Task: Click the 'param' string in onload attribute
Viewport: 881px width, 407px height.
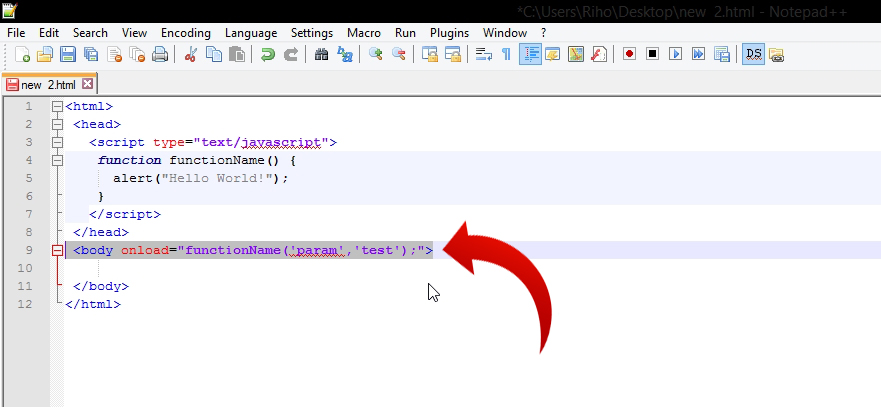Action: click(317, 250)
